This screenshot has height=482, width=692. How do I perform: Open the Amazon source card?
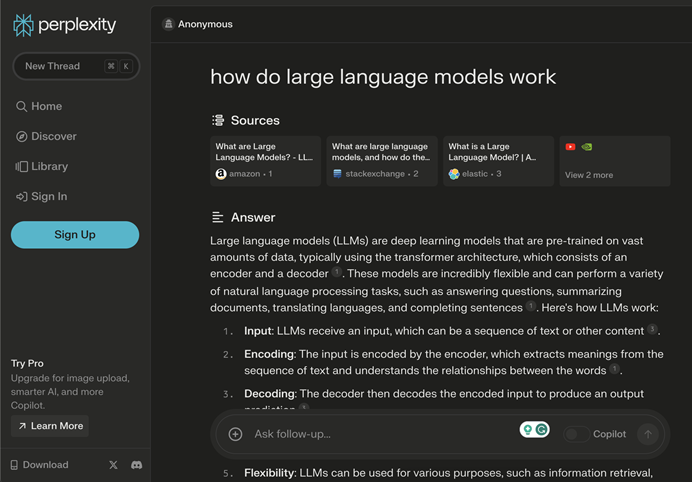click(265, 161)
